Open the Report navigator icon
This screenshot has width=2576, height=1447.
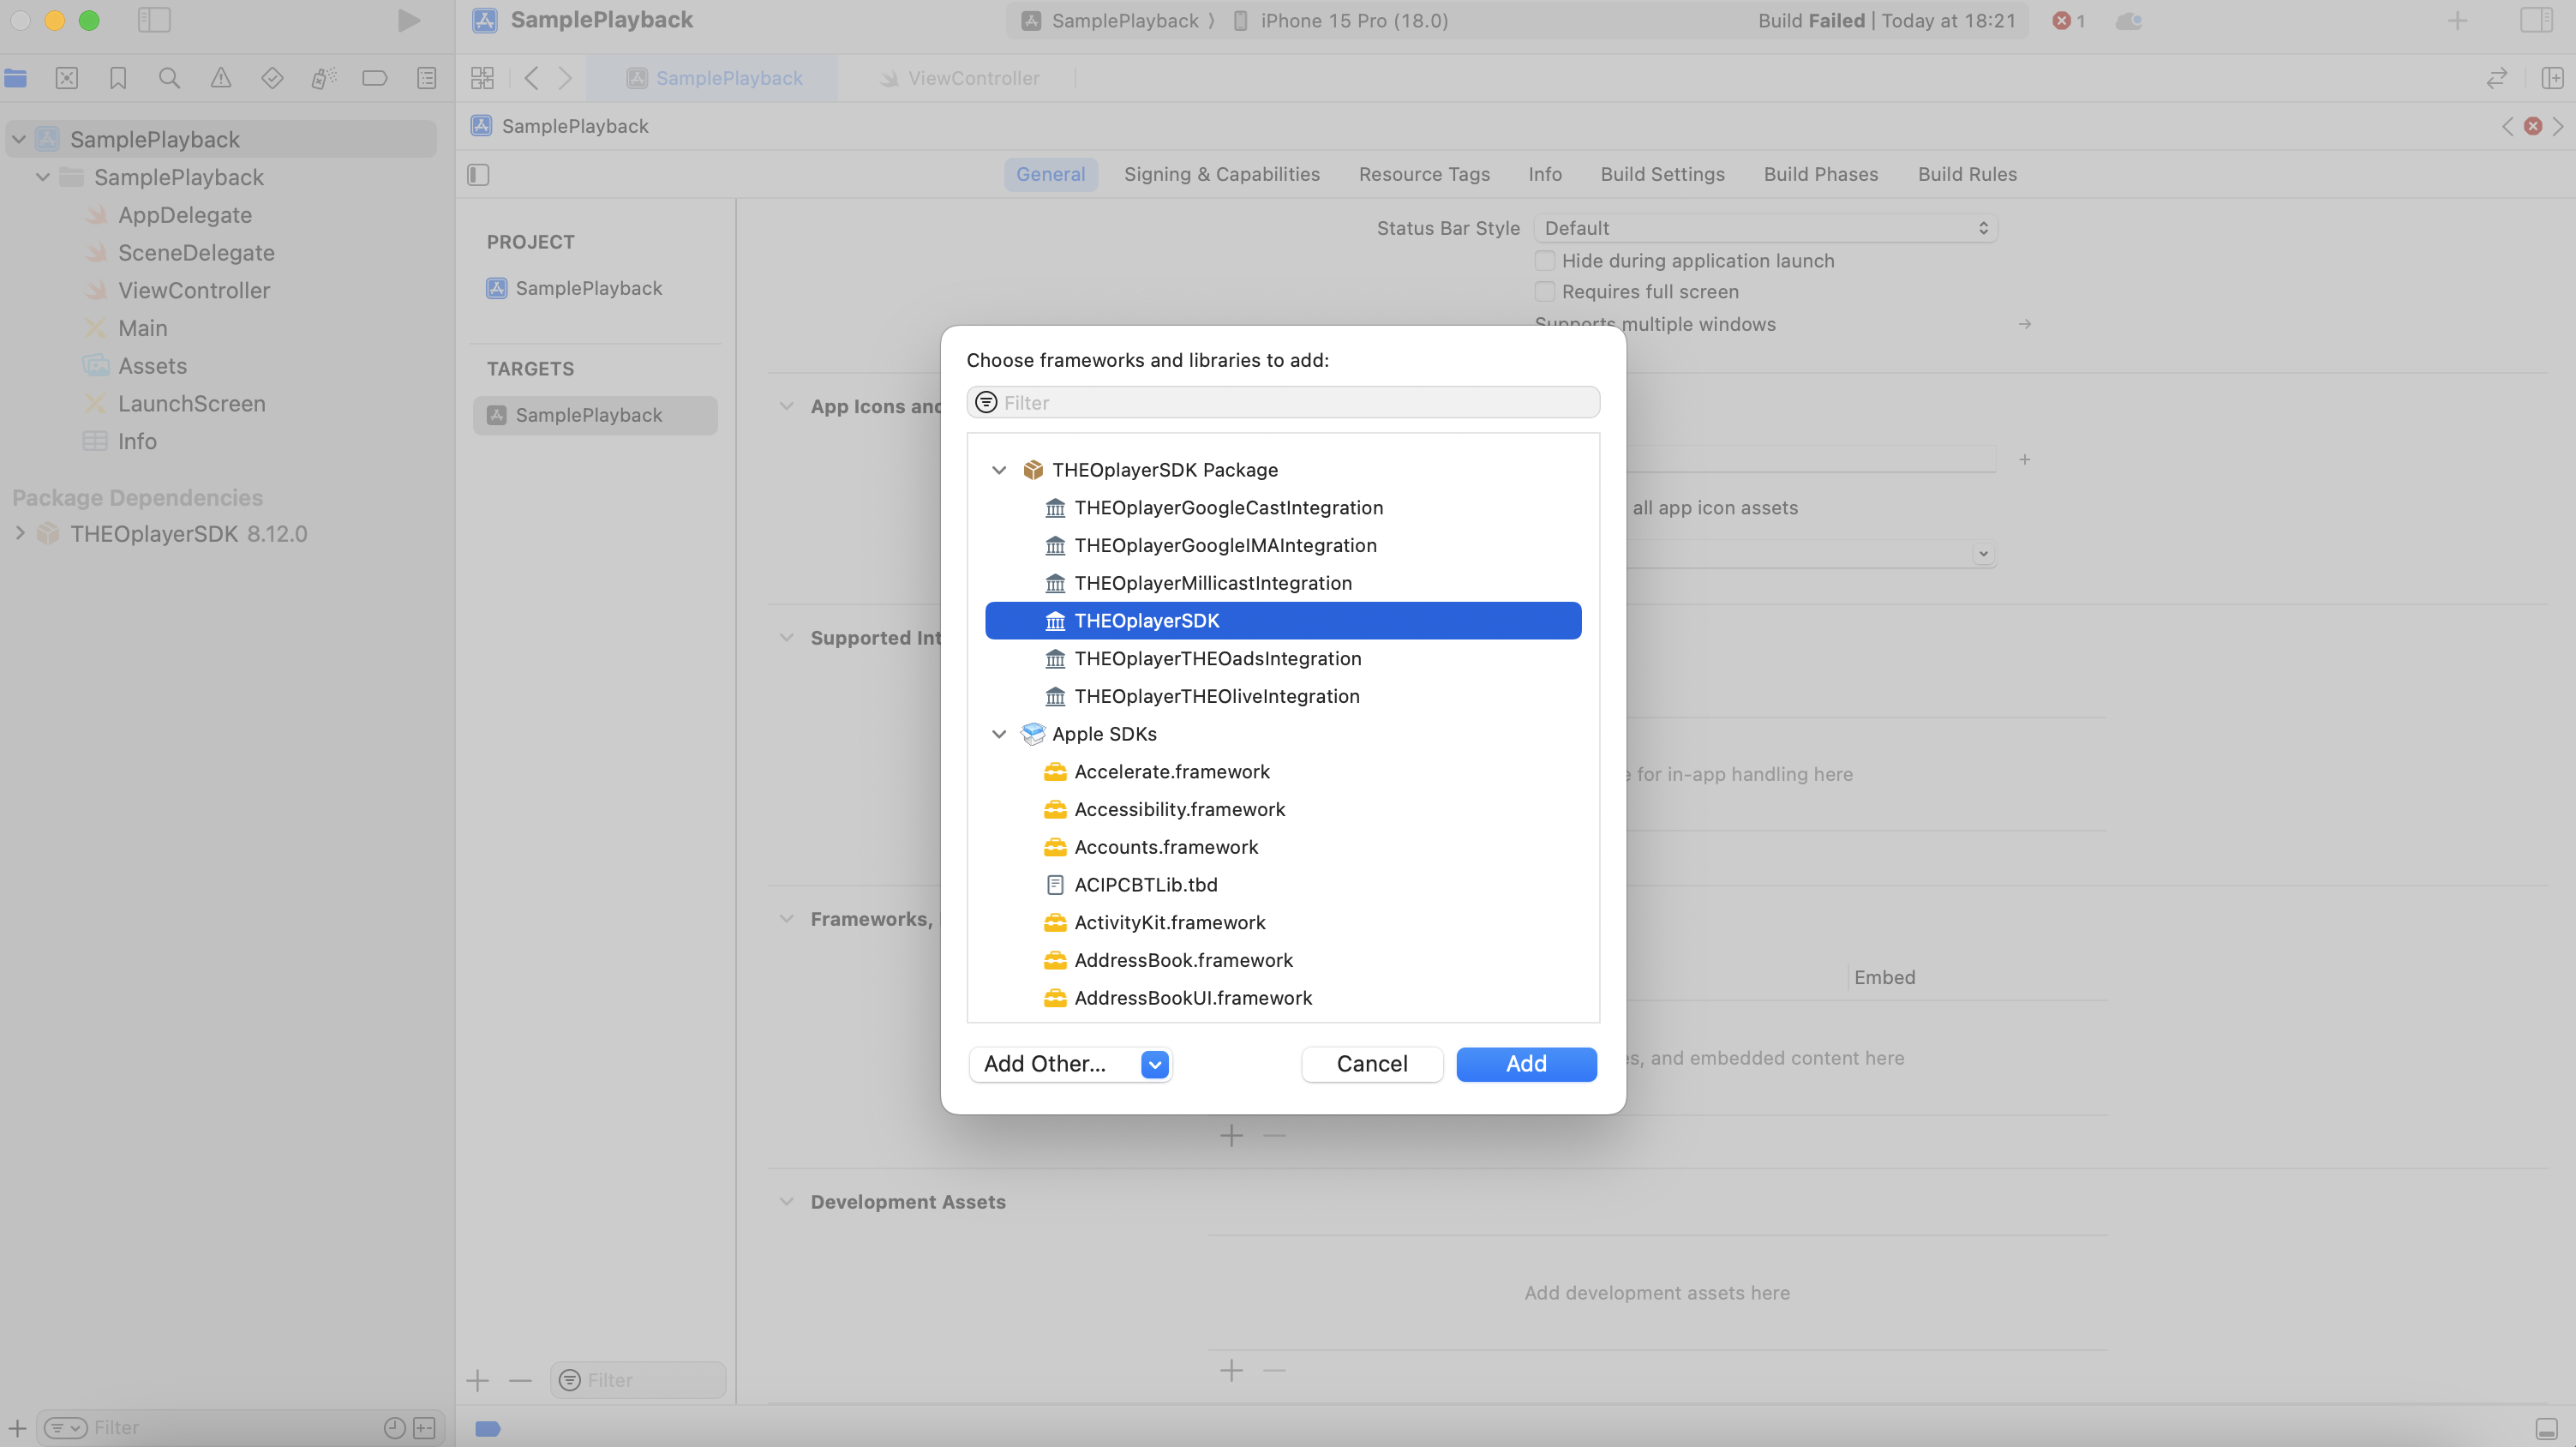click(426, 78)
